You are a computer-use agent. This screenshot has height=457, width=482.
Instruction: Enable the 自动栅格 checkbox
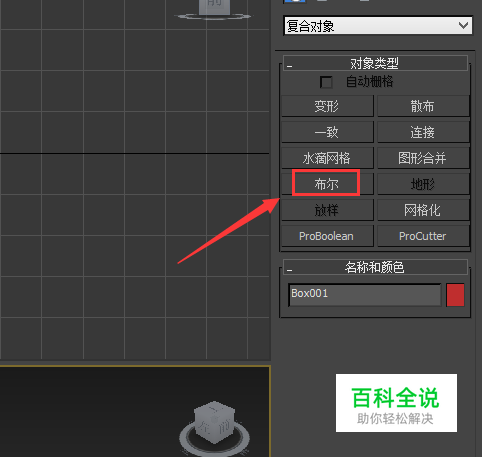pyautogui.click(x=326, y=82)
